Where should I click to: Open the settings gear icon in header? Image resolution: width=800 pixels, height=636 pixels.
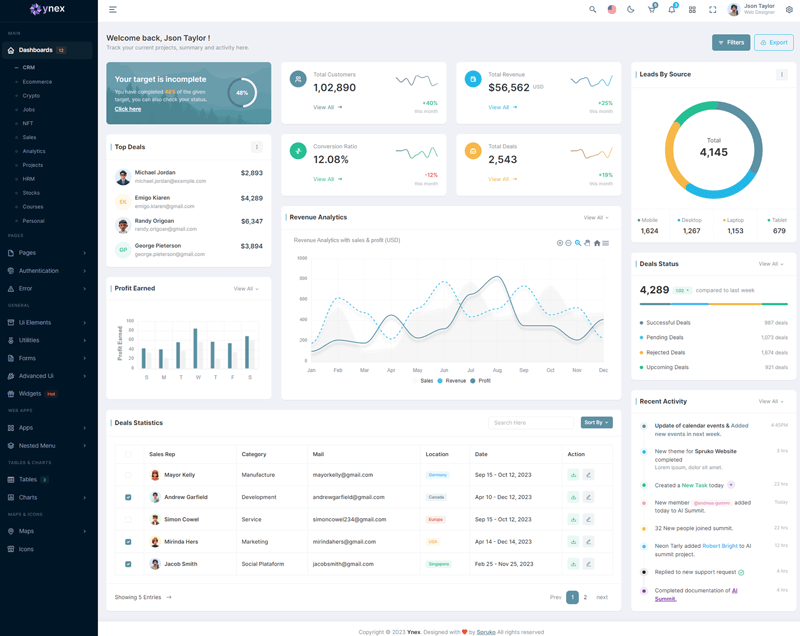[x=789, y=10]
